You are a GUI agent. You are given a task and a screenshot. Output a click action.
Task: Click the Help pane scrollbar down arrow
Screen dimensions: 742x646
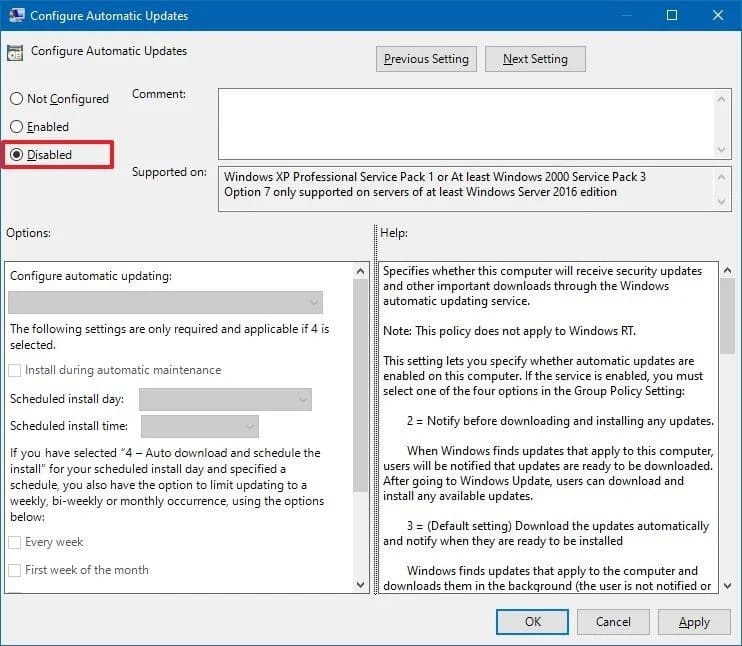click(727, 584)
